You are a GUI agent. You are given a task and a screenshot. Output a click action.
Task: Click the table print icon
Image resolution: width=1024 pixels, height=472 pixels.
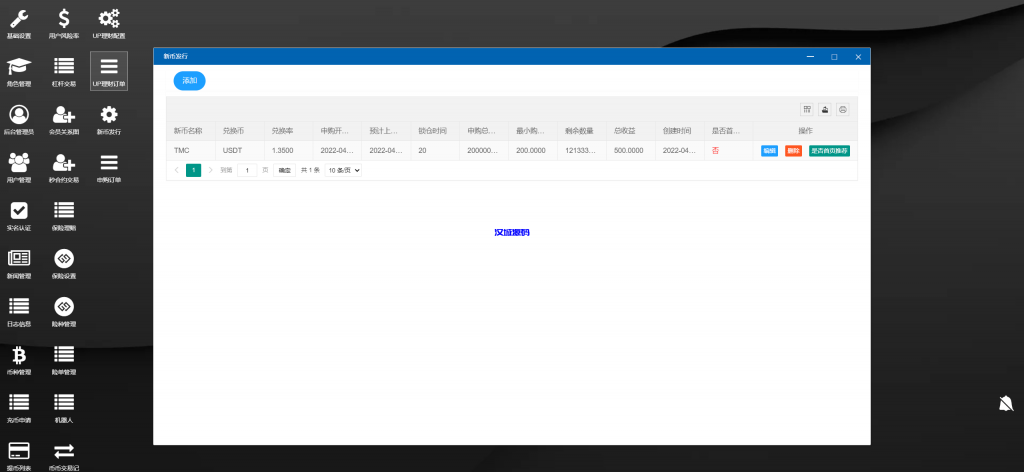point(843,110)
